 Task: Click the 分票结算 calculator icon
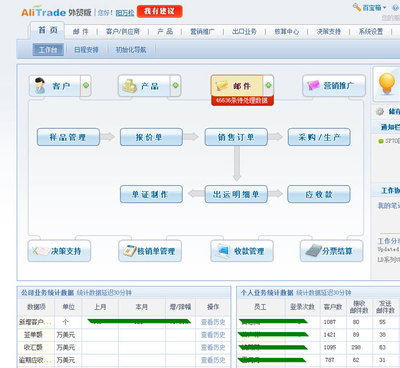313,251
